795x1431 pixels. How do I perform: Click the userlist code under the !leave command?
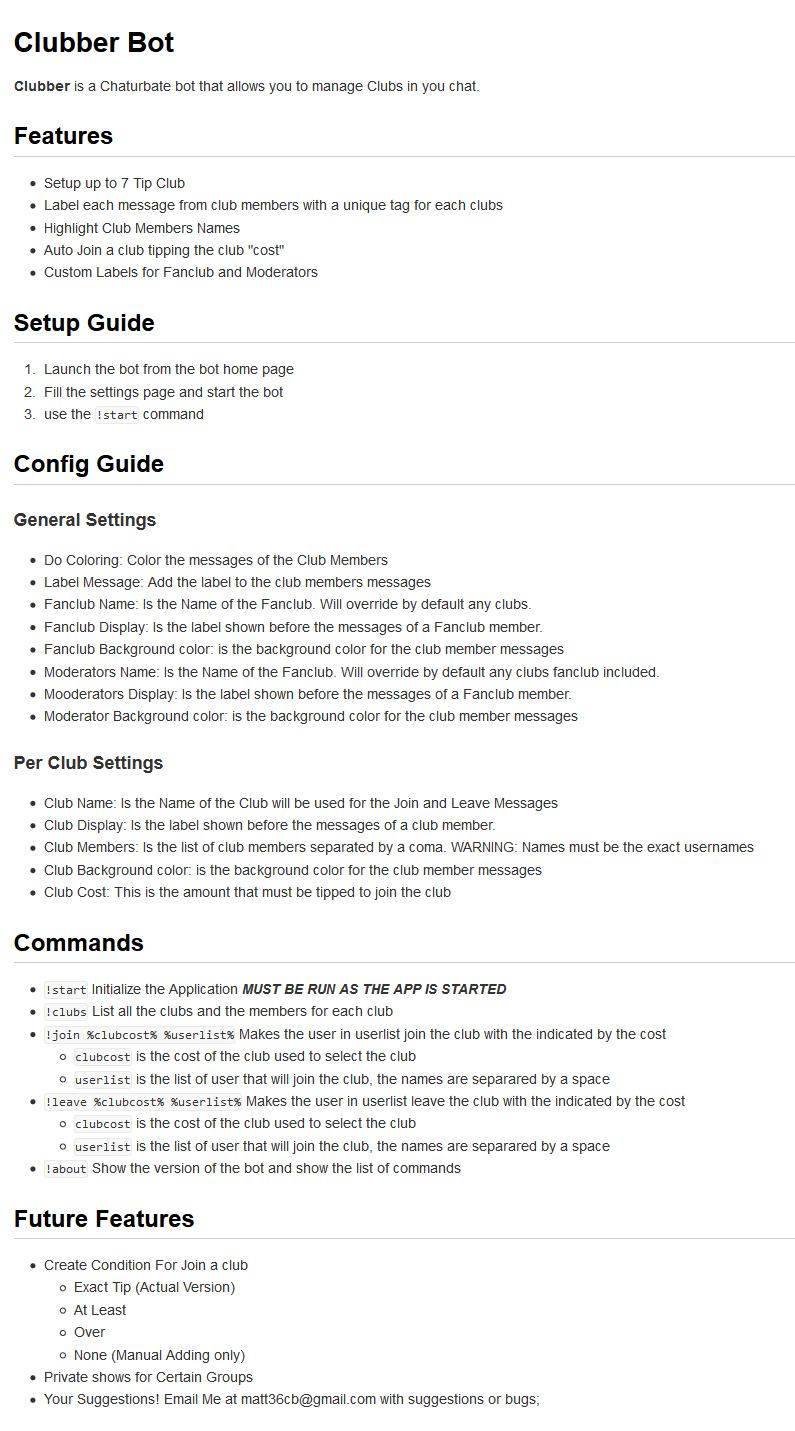[103, 1147]
